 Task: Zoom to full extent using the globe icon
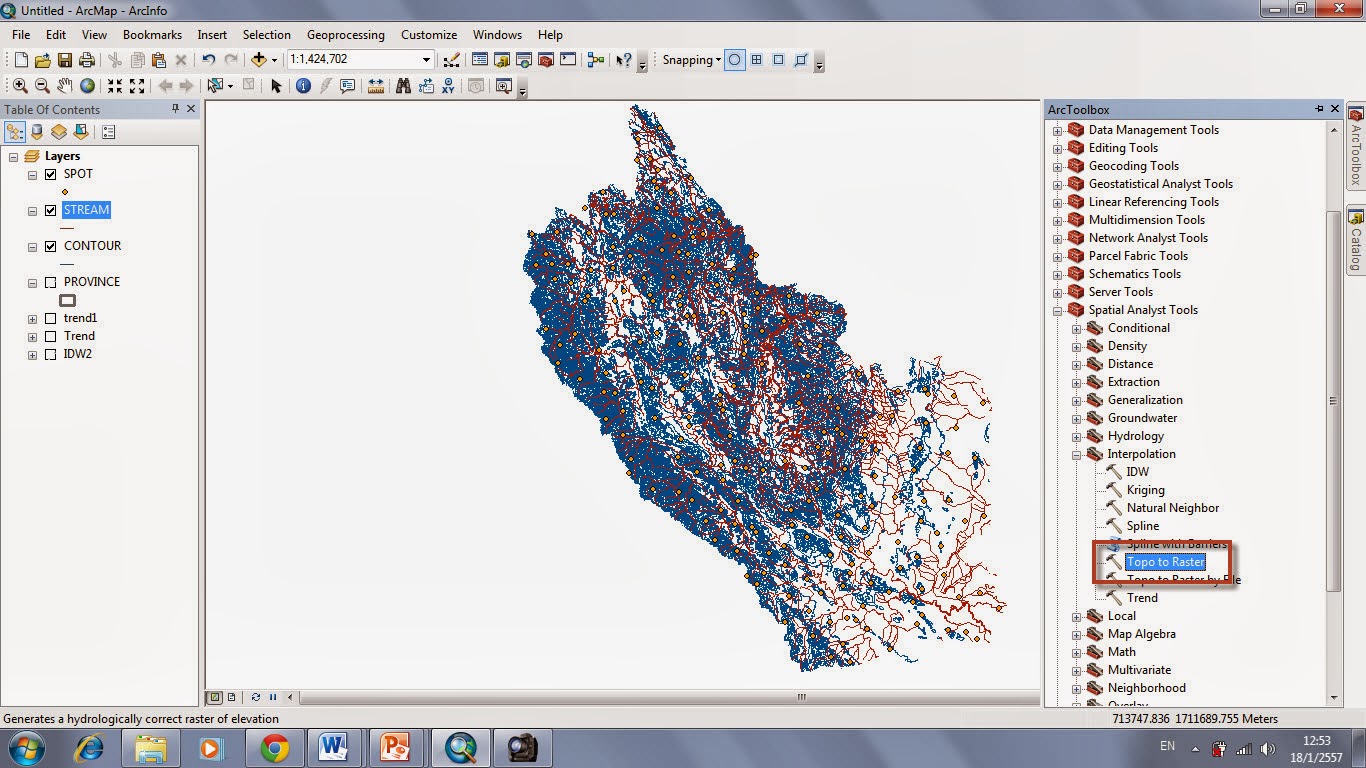point(86,86)
